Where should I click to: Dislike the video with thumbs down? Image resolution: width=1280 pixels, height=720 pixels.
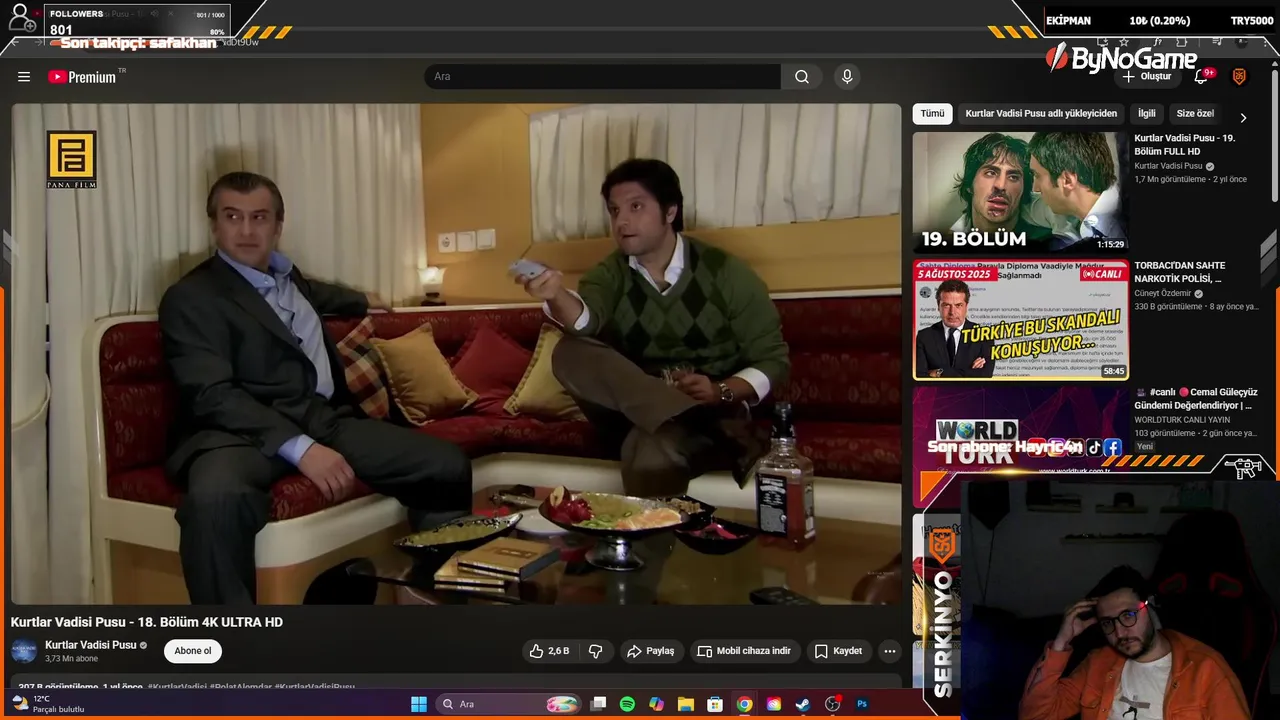click(x=595, y=651)
